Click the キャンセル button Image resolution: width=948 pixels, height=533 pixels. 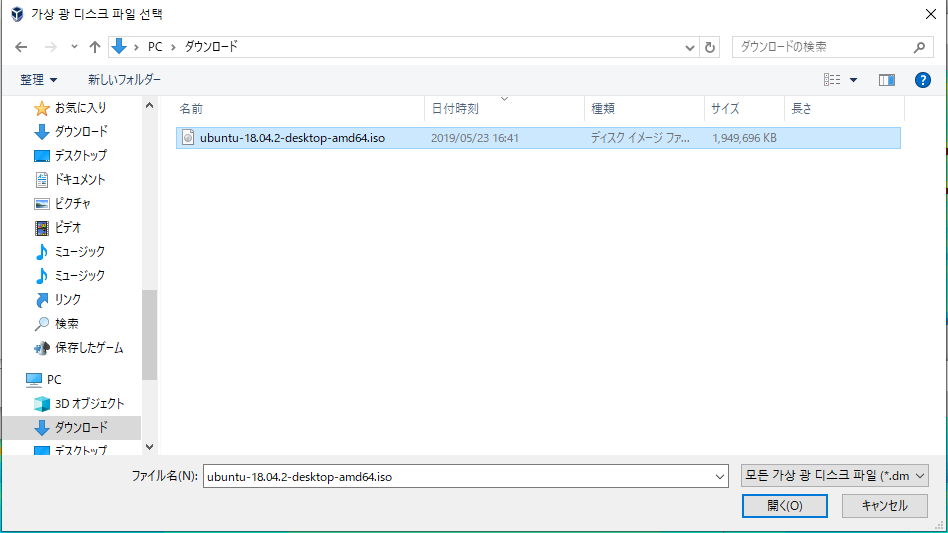point(885,506)
